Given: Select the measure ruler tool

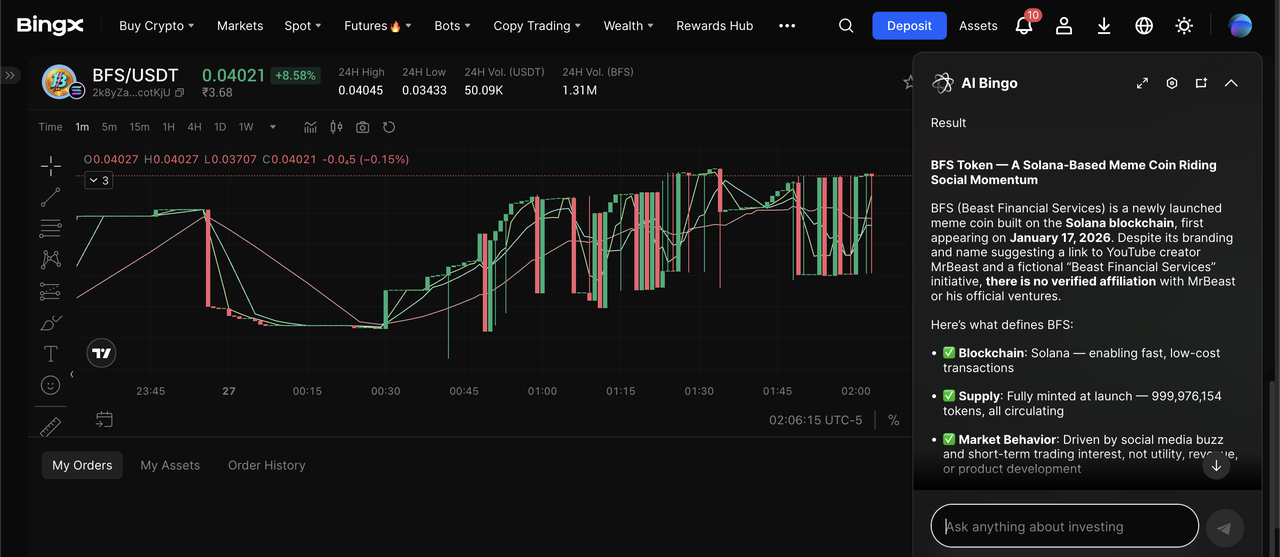Looking at the screenshot, I should point(50,427).
